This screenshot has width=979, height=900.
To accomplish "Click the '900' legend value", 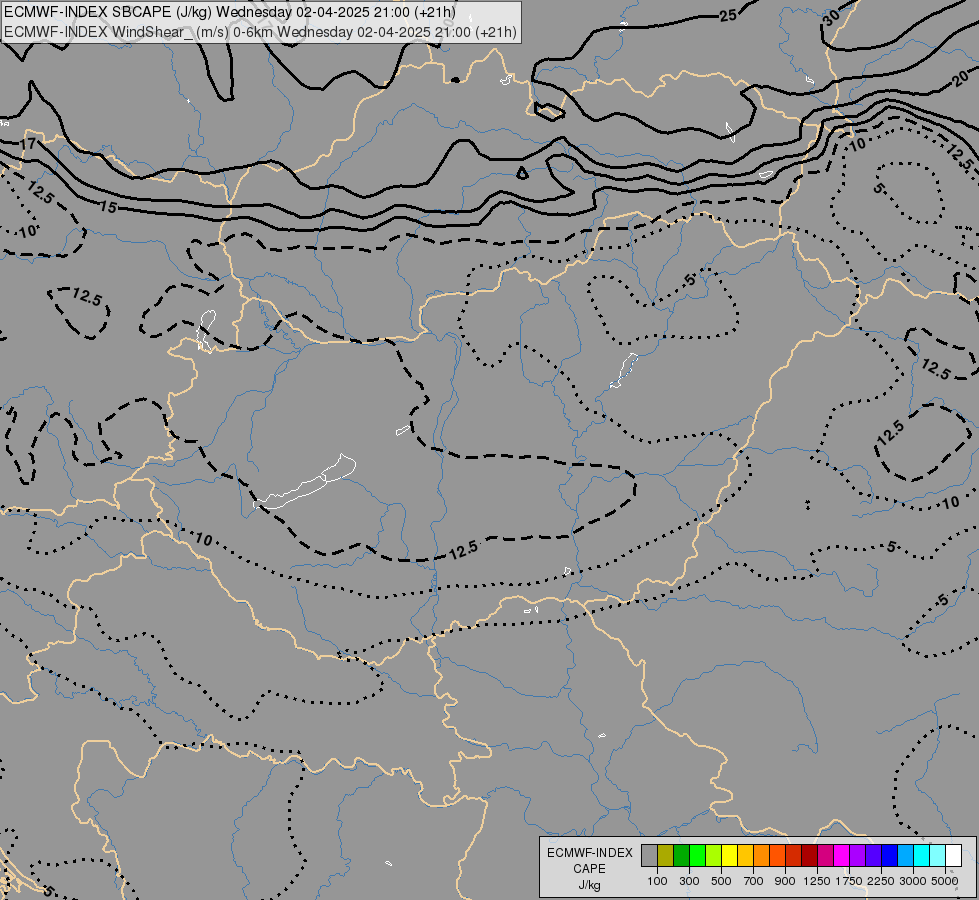I will coord(785,881).
